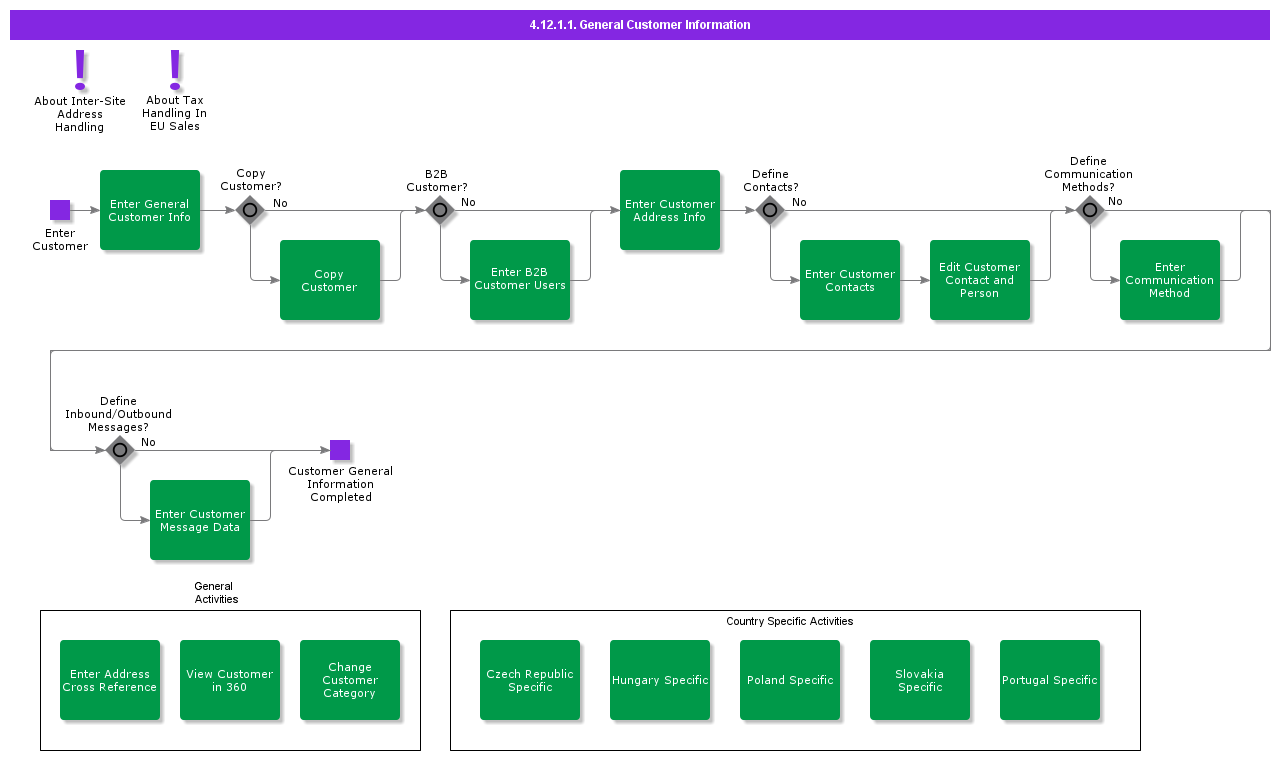Click the Copy Customer? decision gateway diamond
The height and width of the screenshot is (760, 1285).
pos(250,210)
